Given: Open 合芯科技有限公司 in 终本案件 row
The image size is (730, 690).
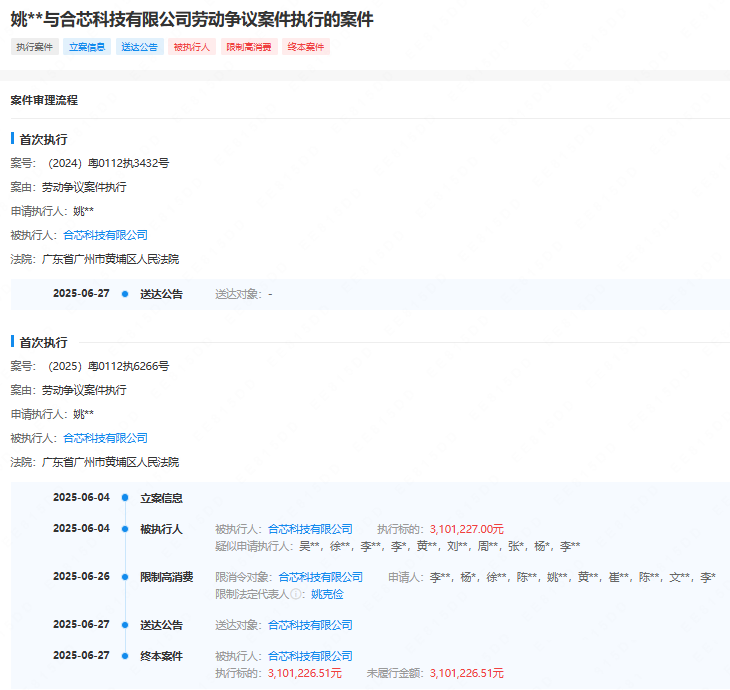Looking at the screenshot, I should click(310, 656).
